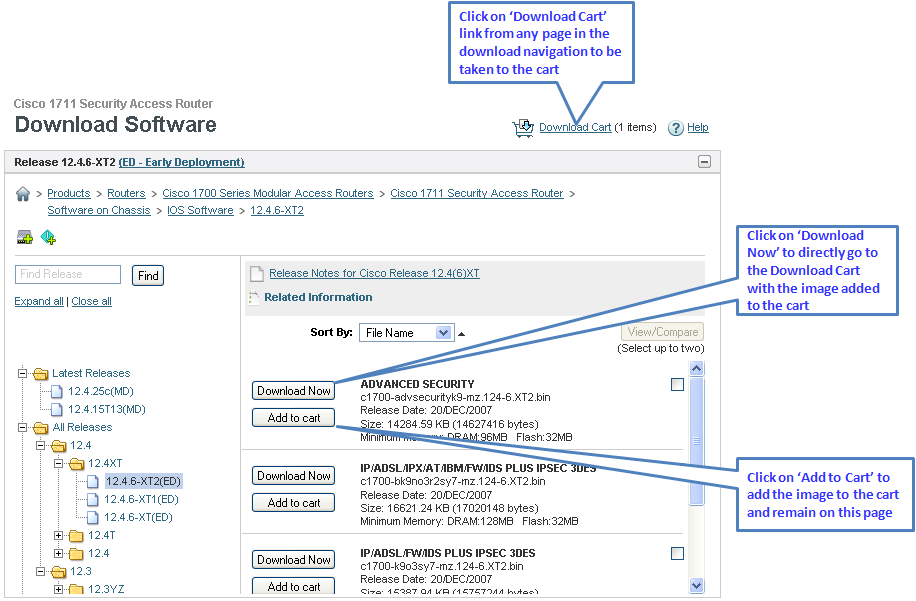Open Cisco 1700 Series Modular Access Routers link
Image resolution: width=916 pixels, height=601 pixels.
pos(268,193)
